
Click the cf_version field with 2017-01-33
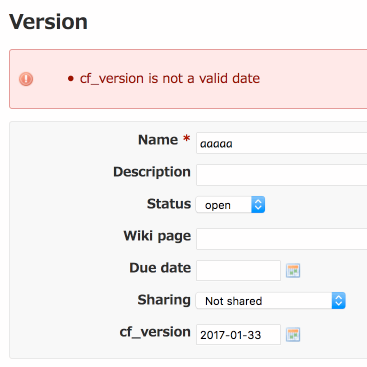pyautogui.click(x=238, y=334)
